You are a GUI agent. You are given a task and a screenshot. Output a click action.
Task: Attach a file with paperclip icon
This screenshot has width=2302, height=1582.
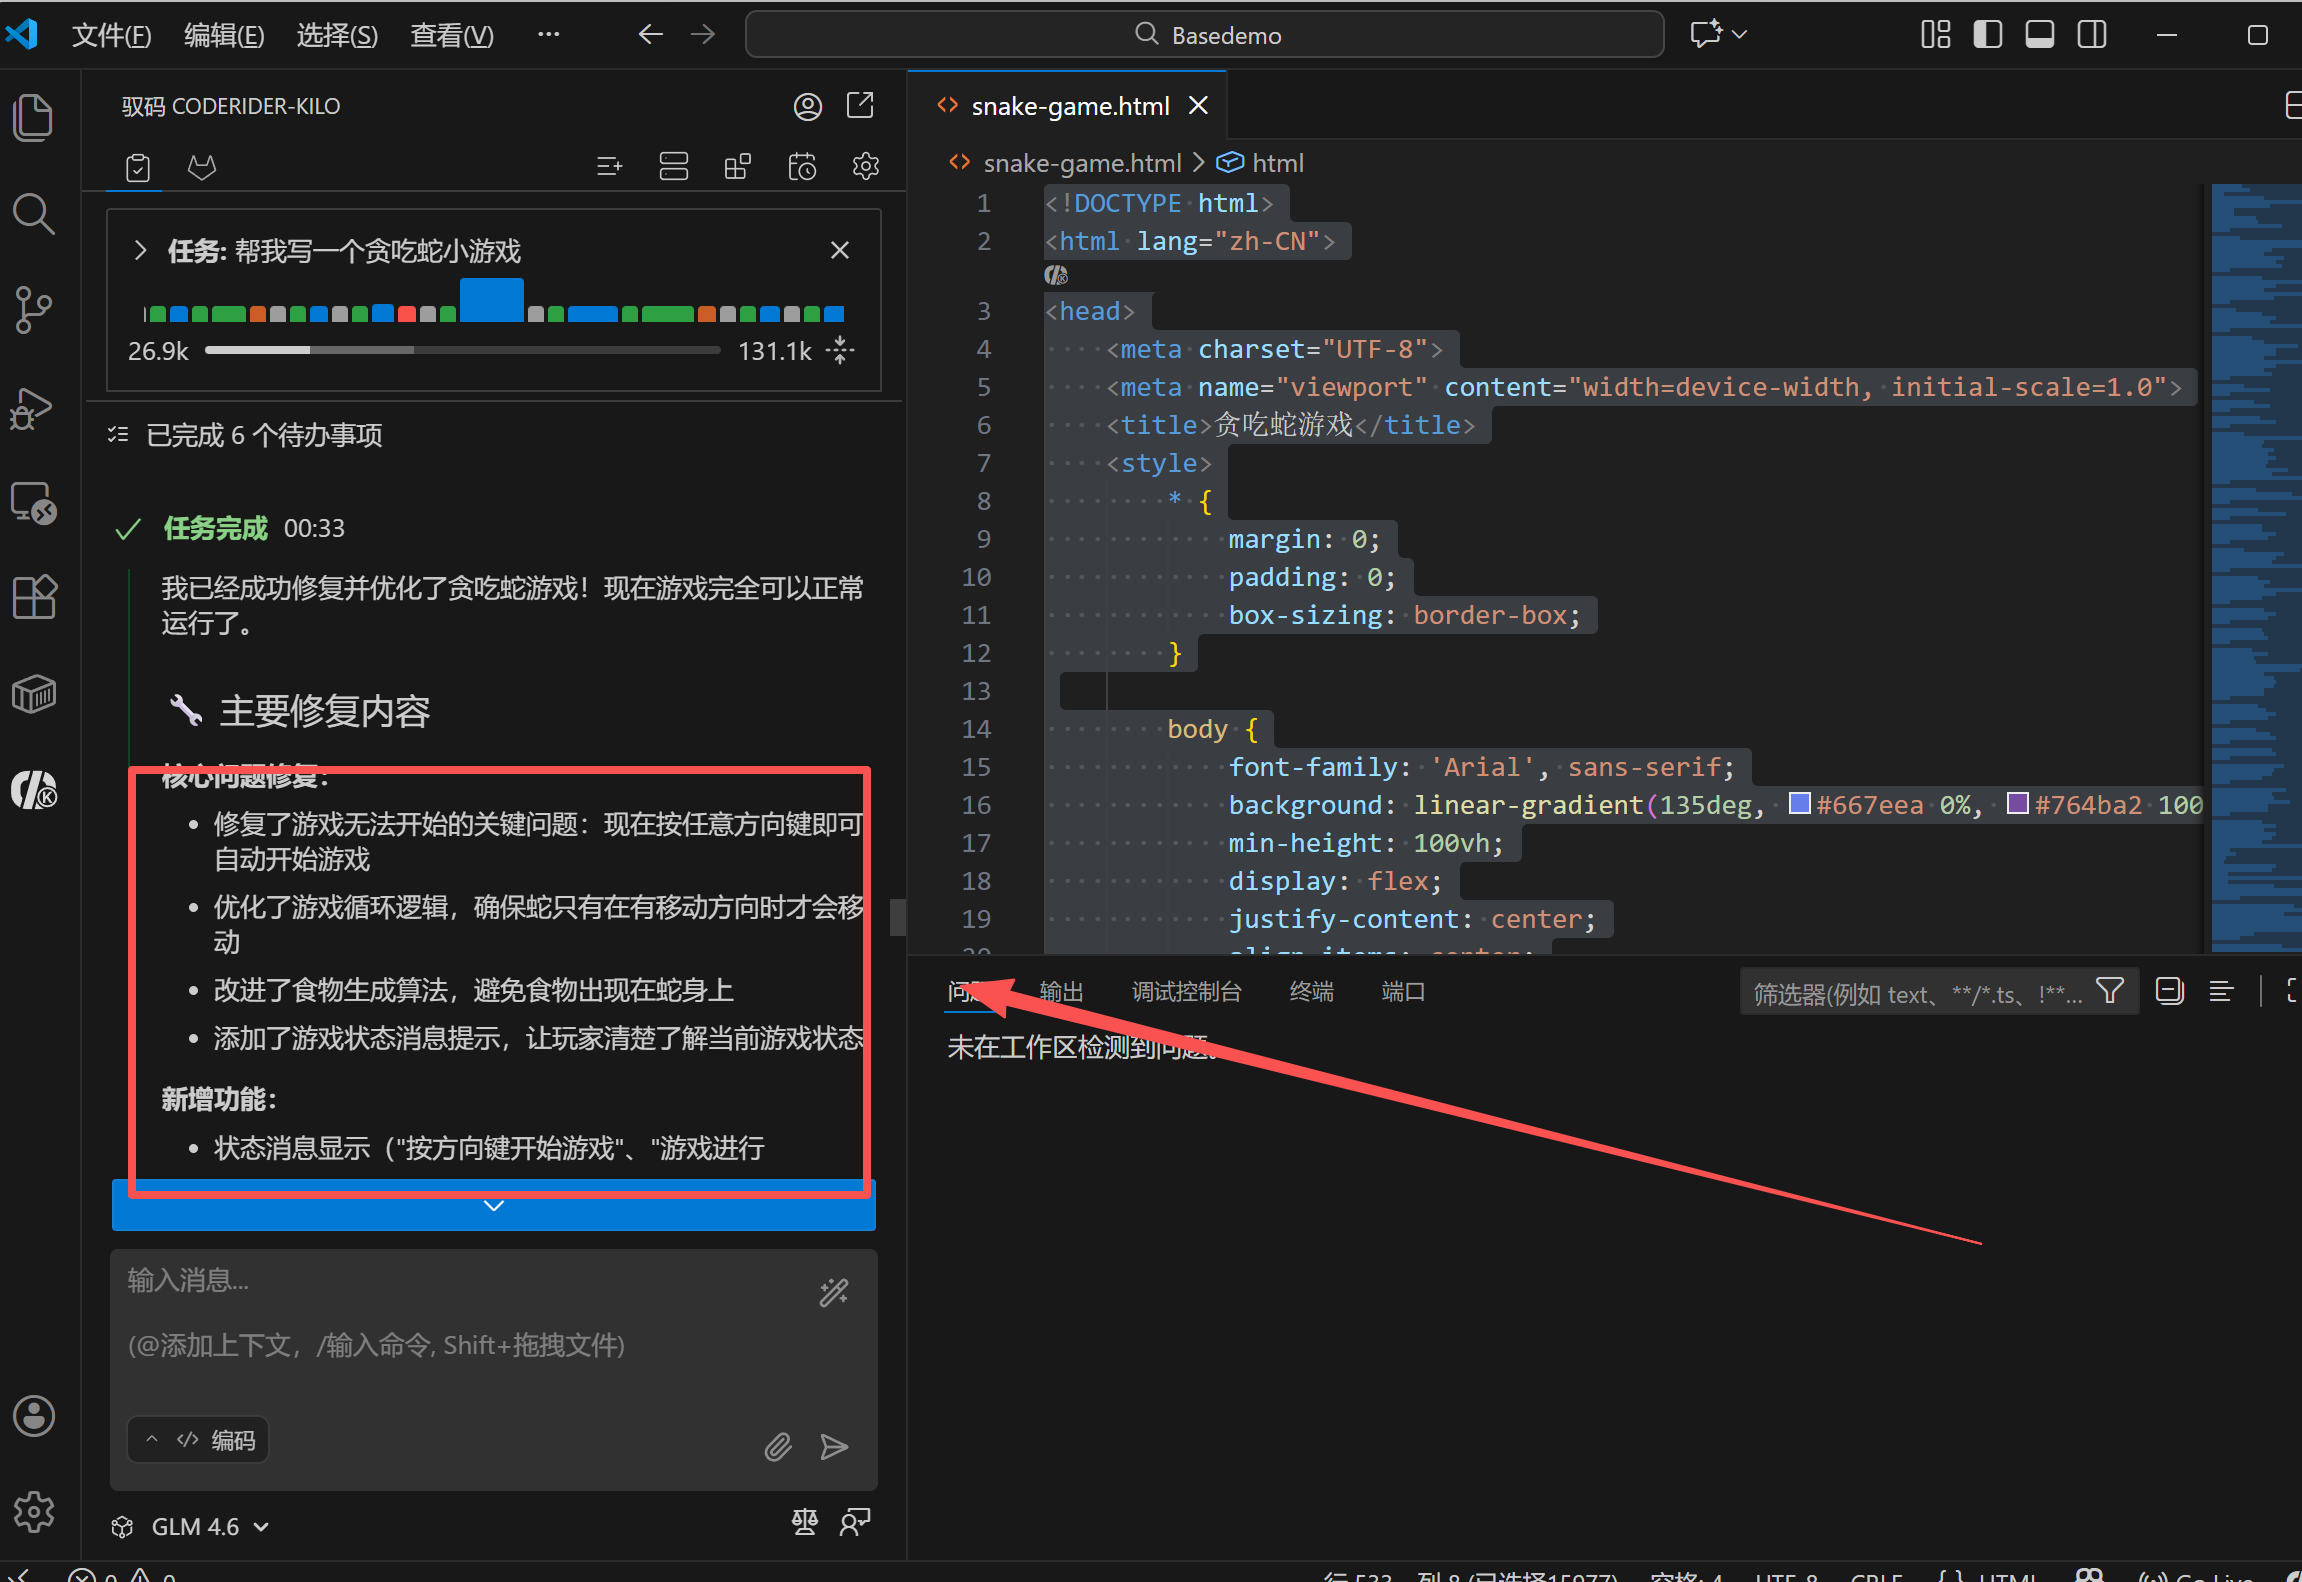[x=778, y=1446]
